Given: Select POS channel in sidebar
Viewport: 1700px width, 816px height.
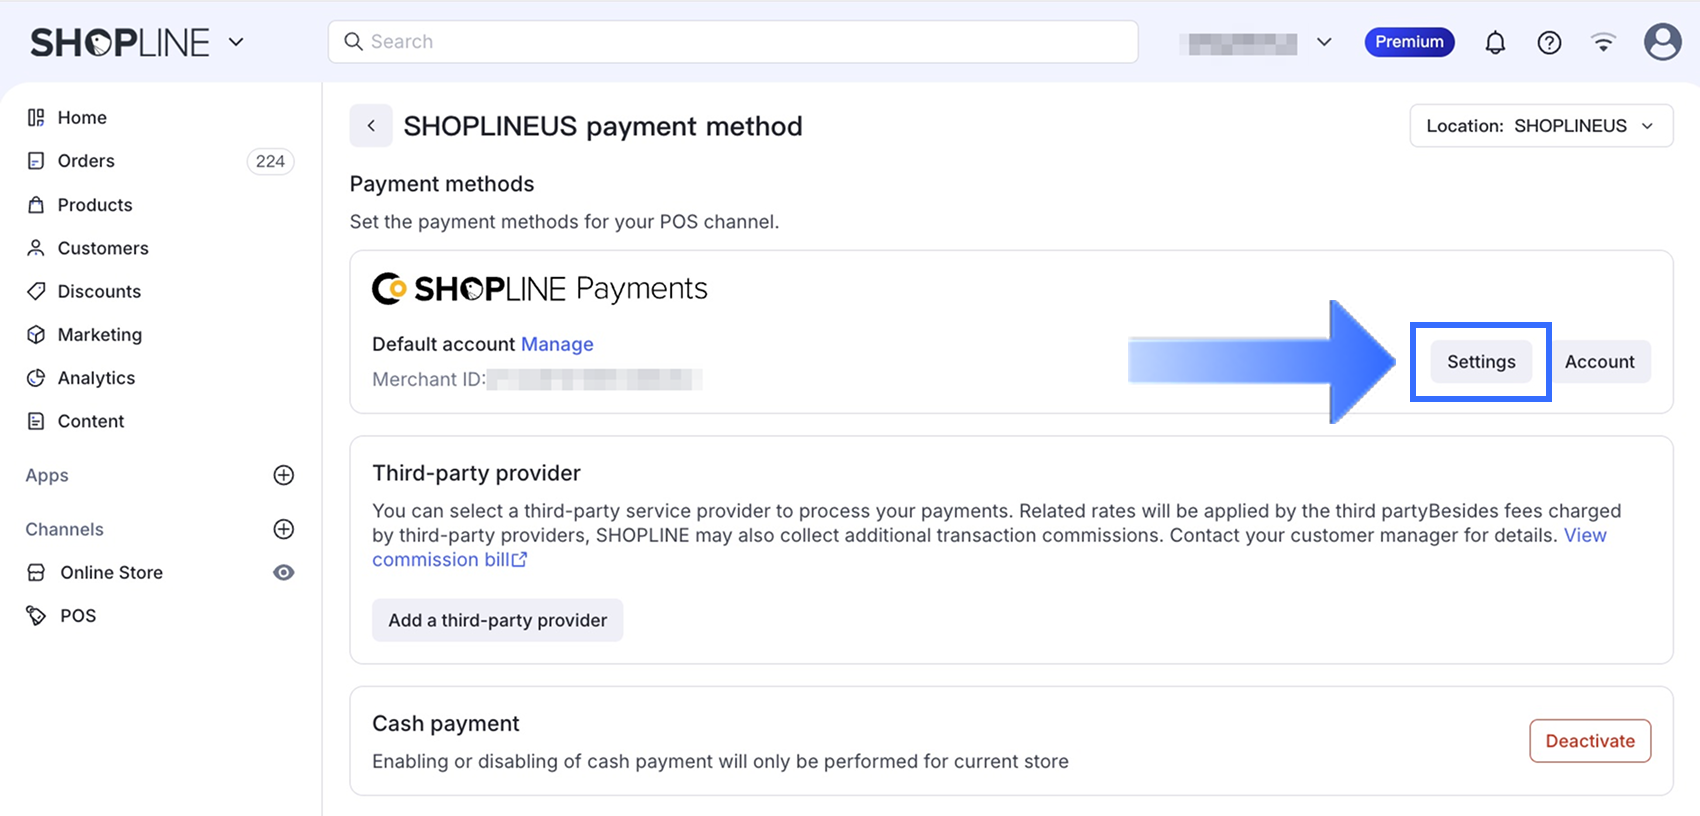Looking at the screenshot, I should pos(78,616).
